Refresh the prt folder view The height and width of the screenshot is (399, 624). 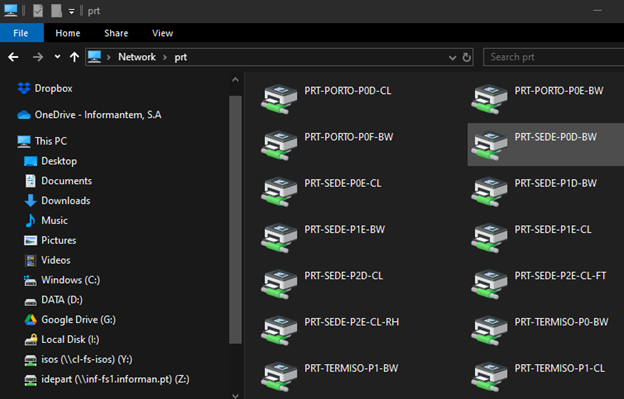pos(467,57)
